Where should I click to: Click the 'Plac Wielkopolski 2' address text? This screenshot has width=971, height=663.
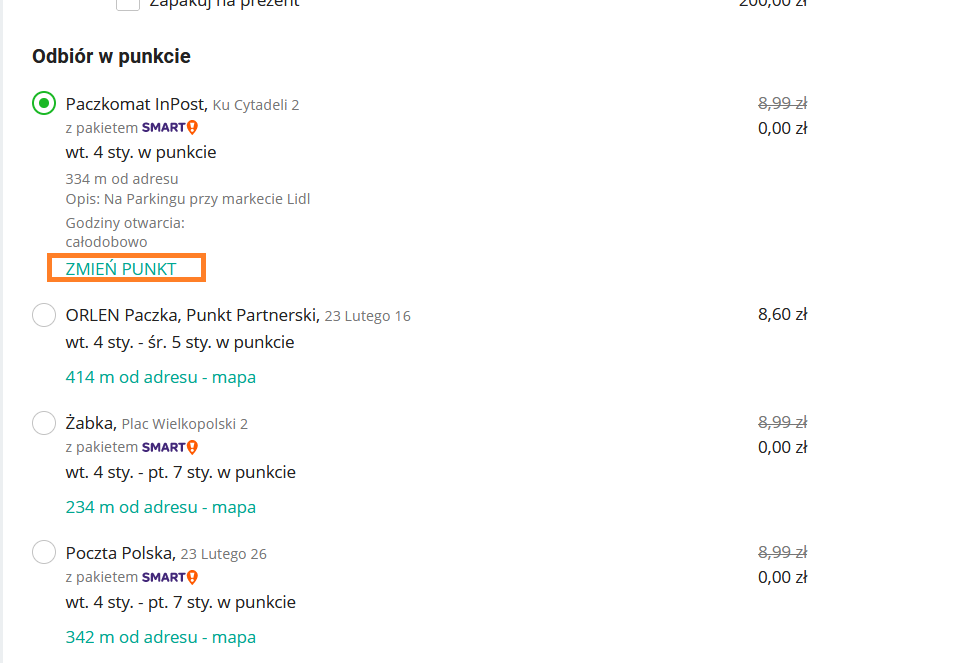185,424
